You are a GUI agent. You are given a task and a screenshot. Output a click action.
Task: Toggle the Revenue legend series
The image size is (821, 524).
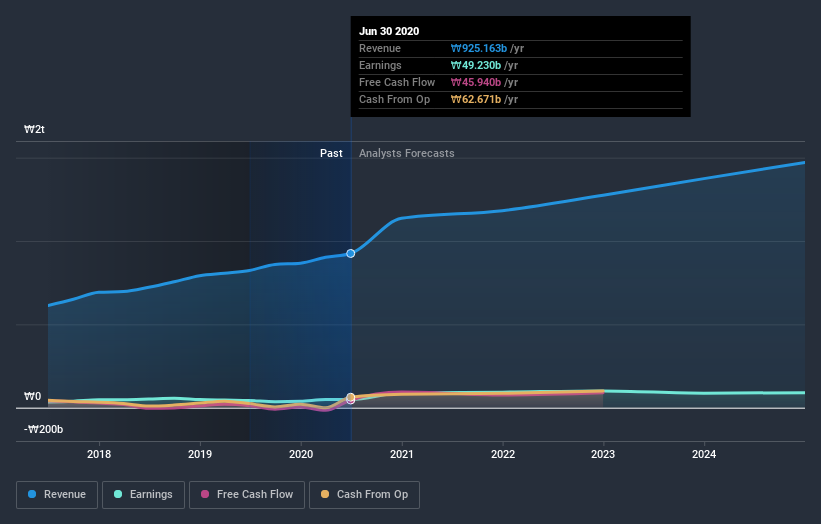click(57, 495)
